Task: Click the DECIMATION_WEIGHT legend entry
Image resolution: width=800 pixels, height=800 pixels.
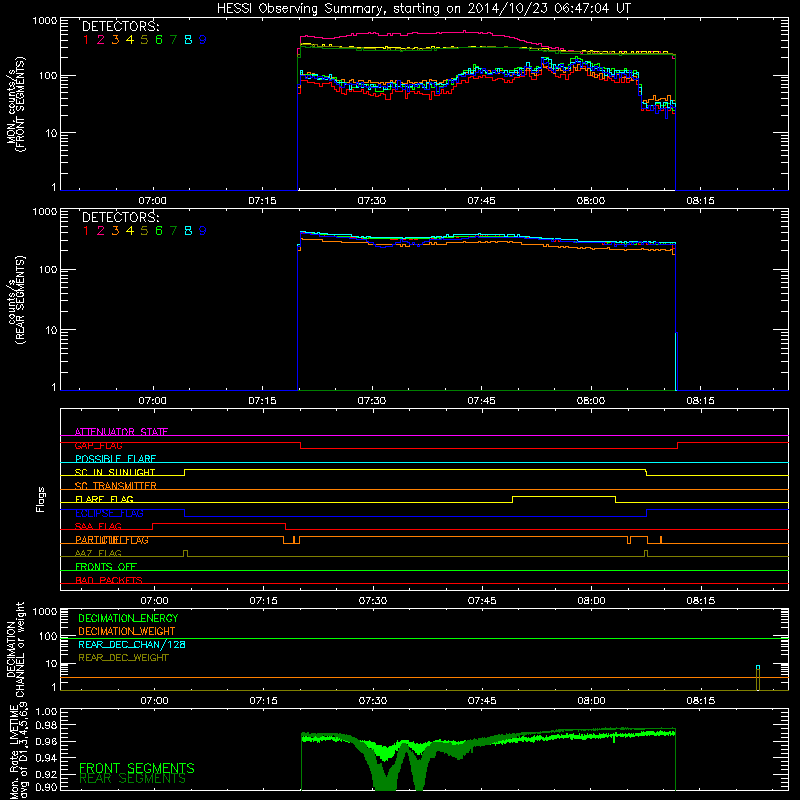Action: click(x=127, y=631)
